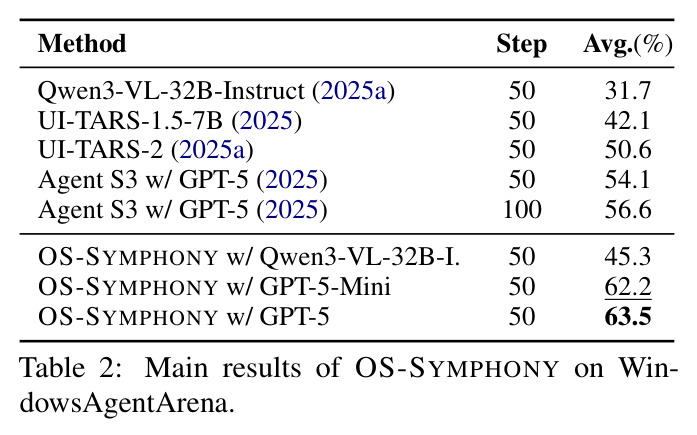This screenshot has width=697, height=435.
Task: Click the step value 100
Action: coord(522,209)
